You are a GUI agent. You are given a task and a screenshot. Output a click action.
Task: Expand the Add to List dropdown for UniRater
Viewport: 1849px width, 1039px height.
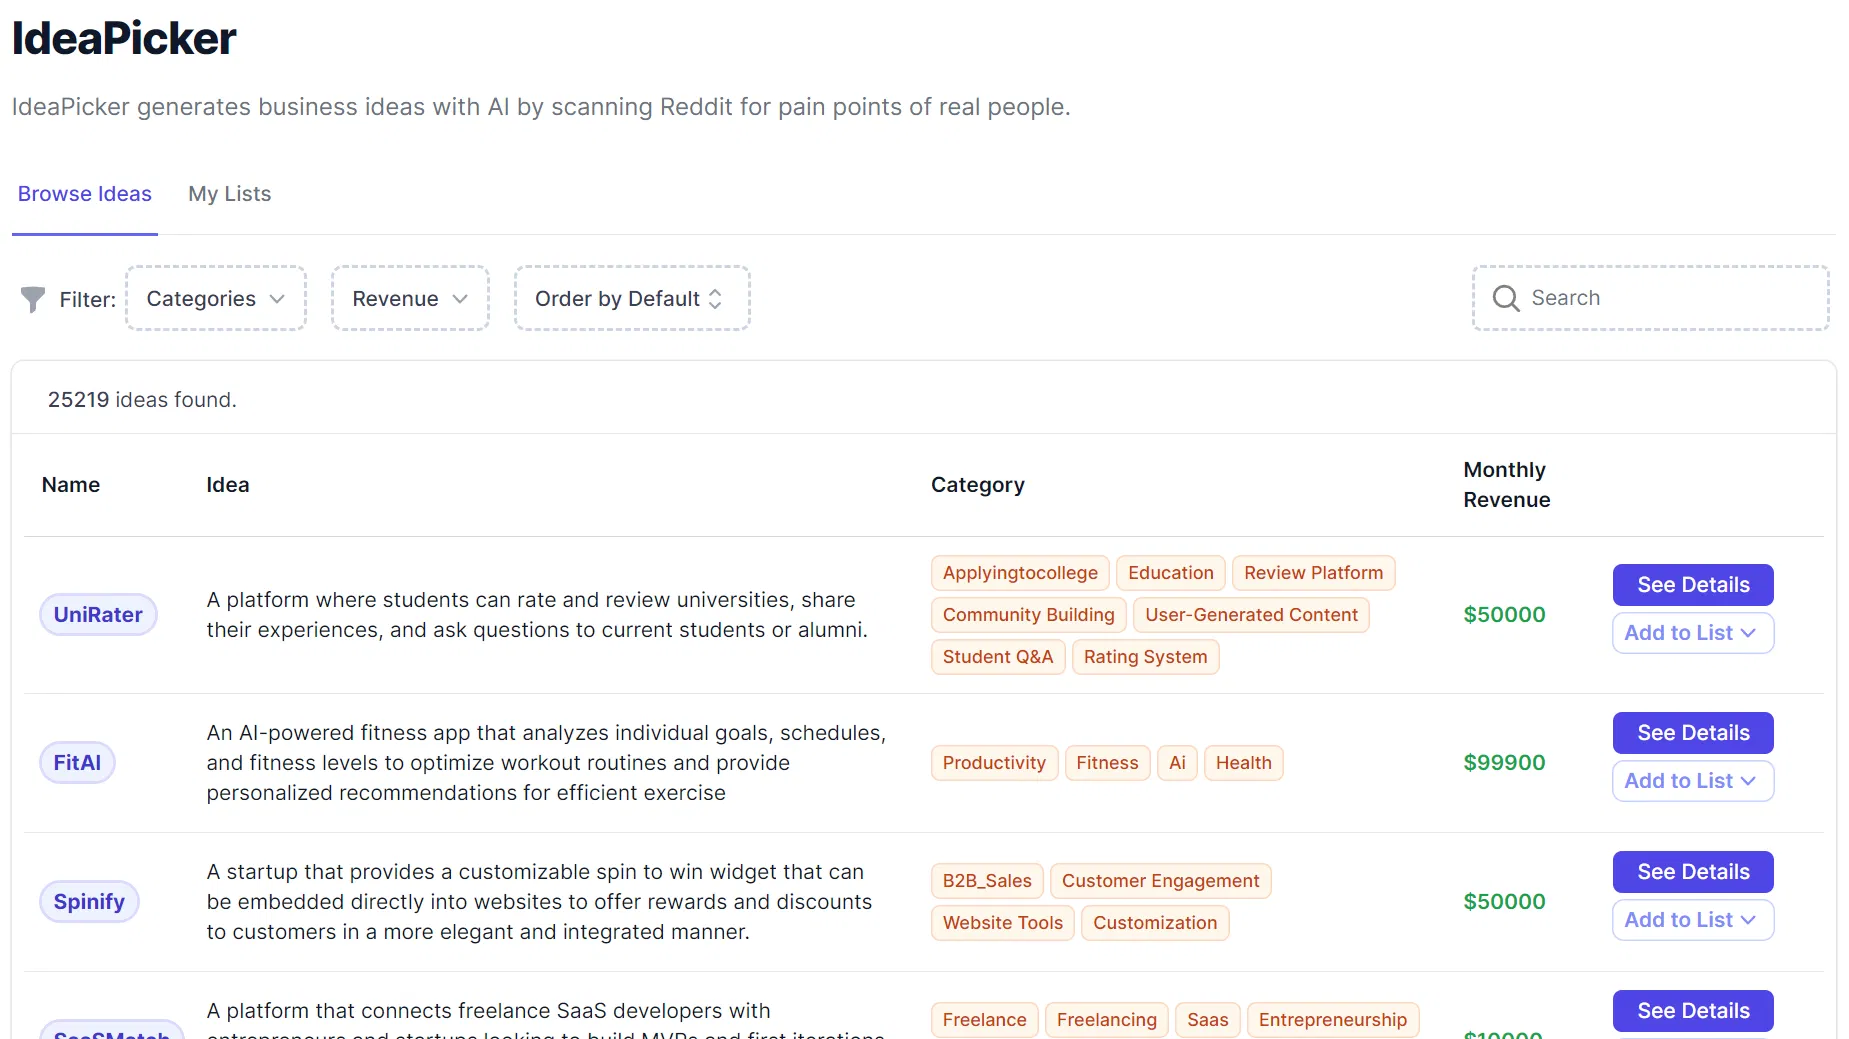1692,633
